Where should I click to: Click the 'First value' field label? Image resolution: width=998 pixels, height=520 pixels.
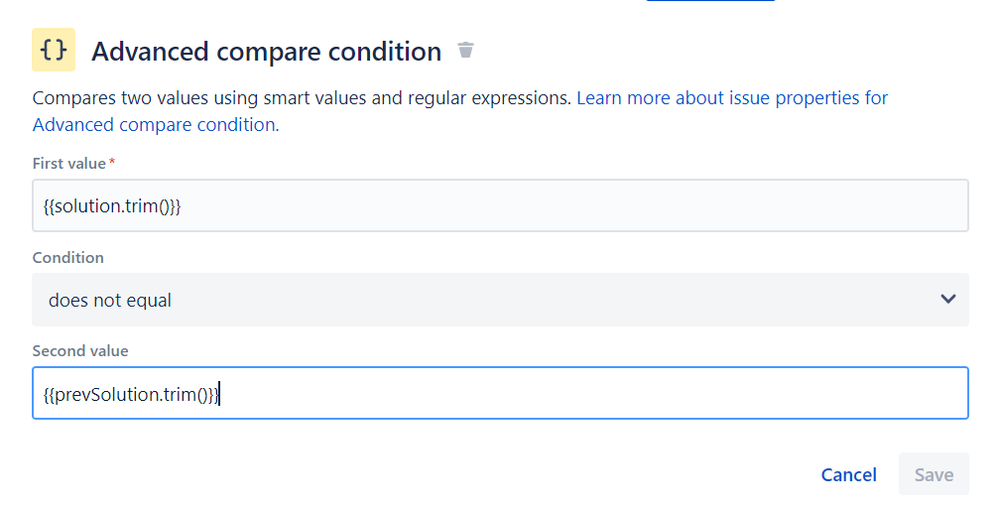[x=69, y=164]
